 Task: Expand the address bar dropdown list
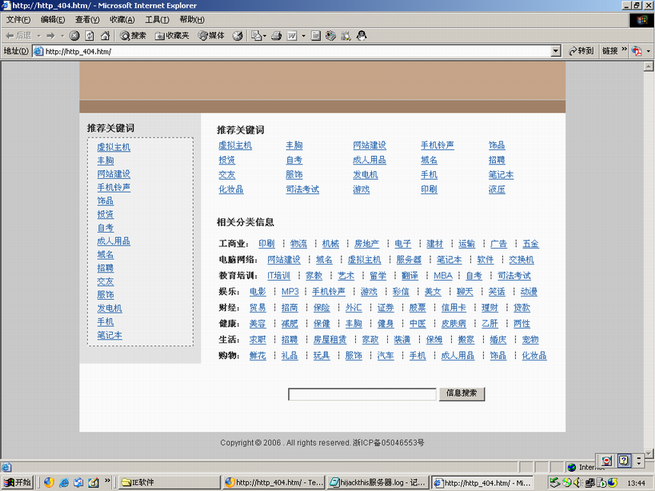[x=555, y=51]
